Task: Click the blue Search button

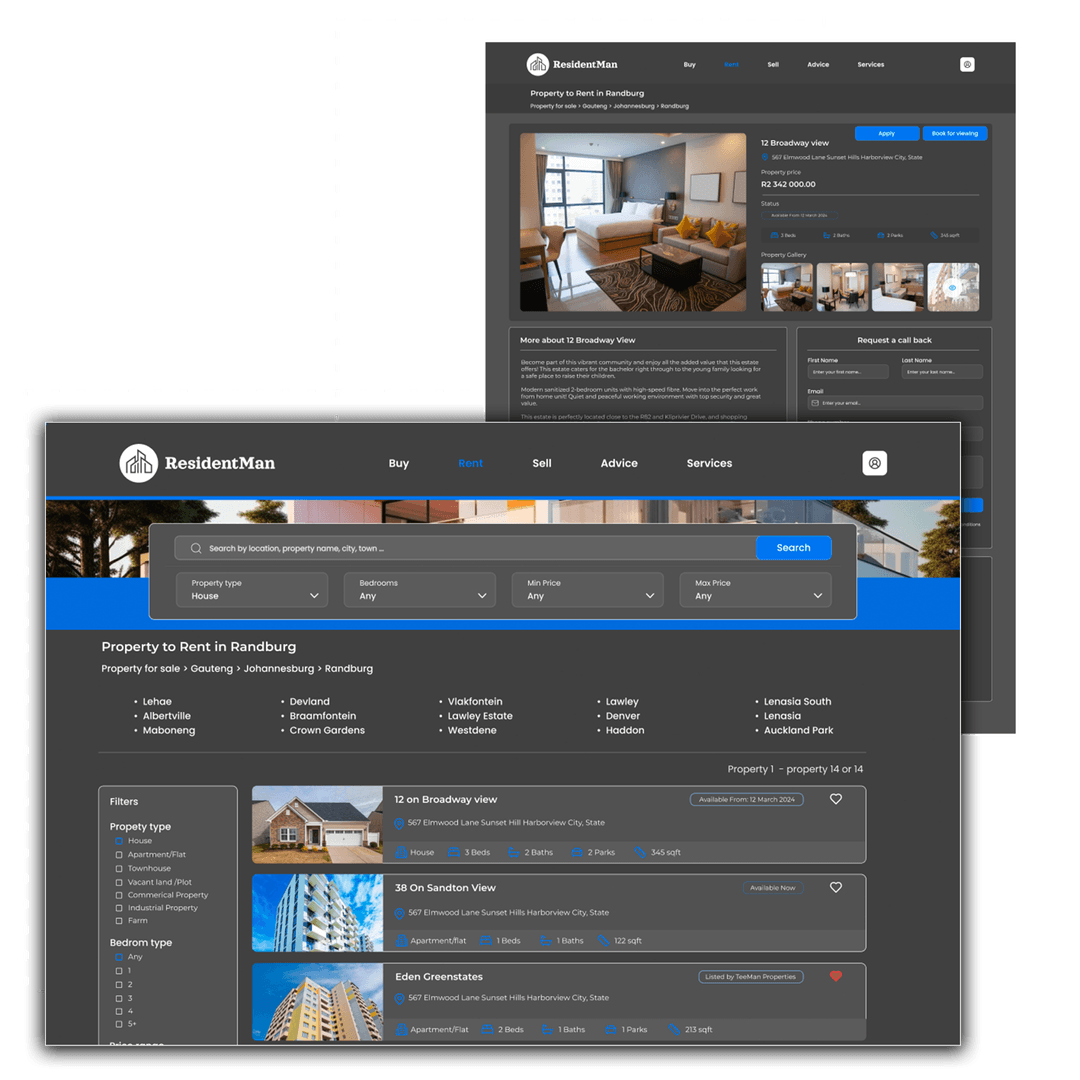Action: (x=793, y=548)
